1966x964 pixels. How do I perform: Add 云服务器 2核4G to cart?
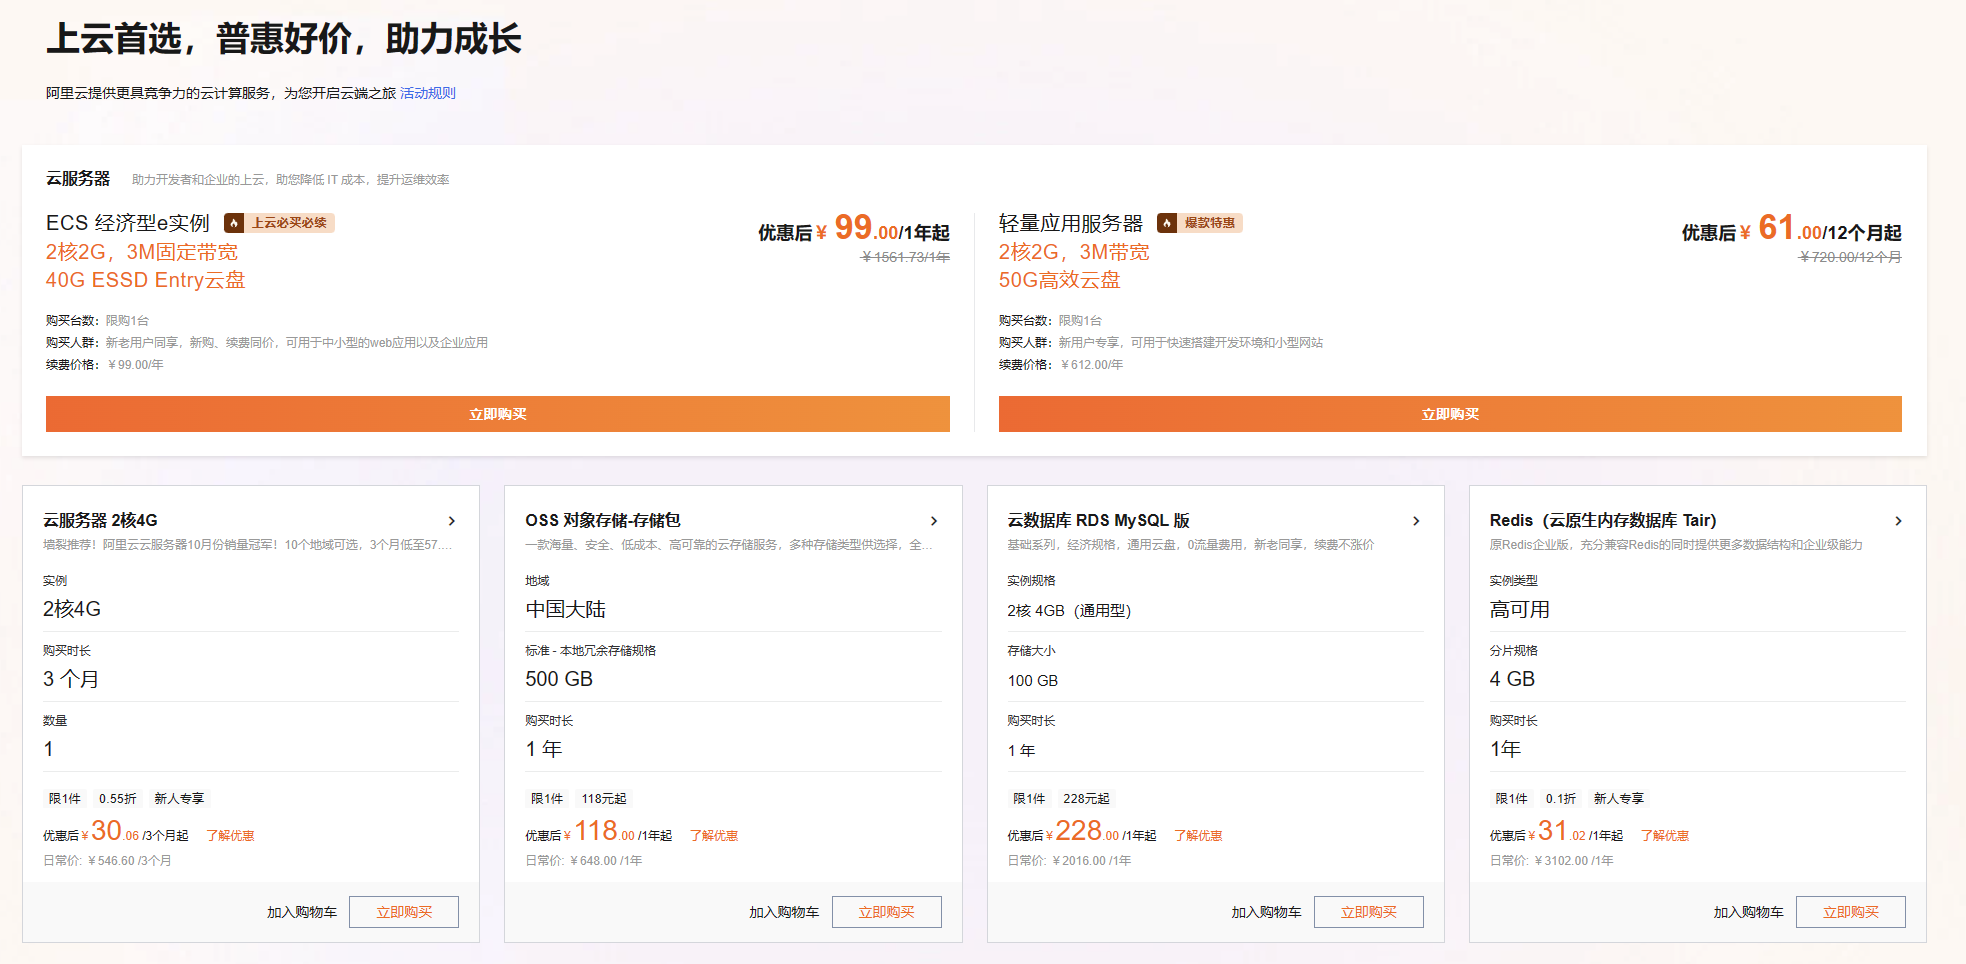[x=302, y=912]
